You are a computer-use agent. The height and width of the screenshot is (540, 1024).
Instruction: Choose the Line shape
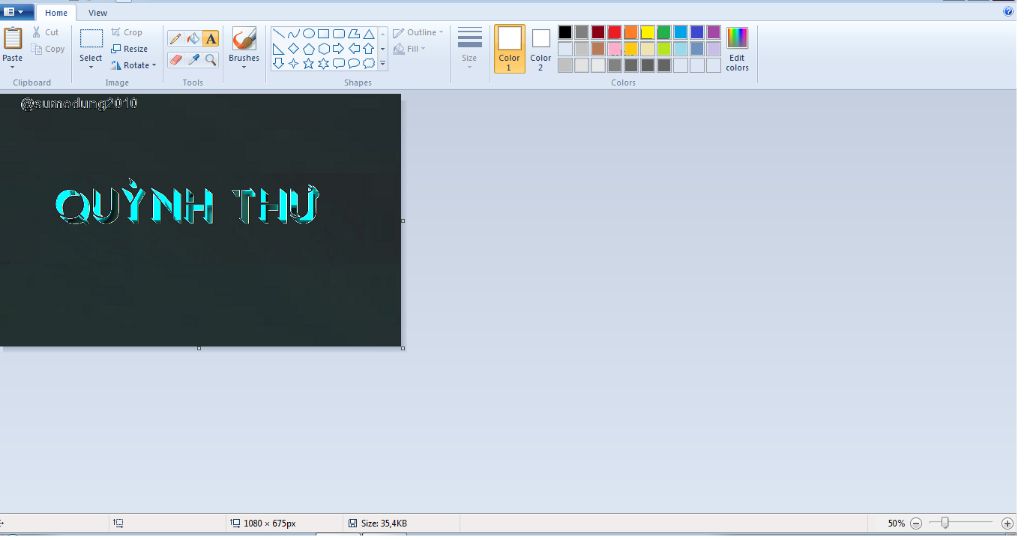(278, 34)
